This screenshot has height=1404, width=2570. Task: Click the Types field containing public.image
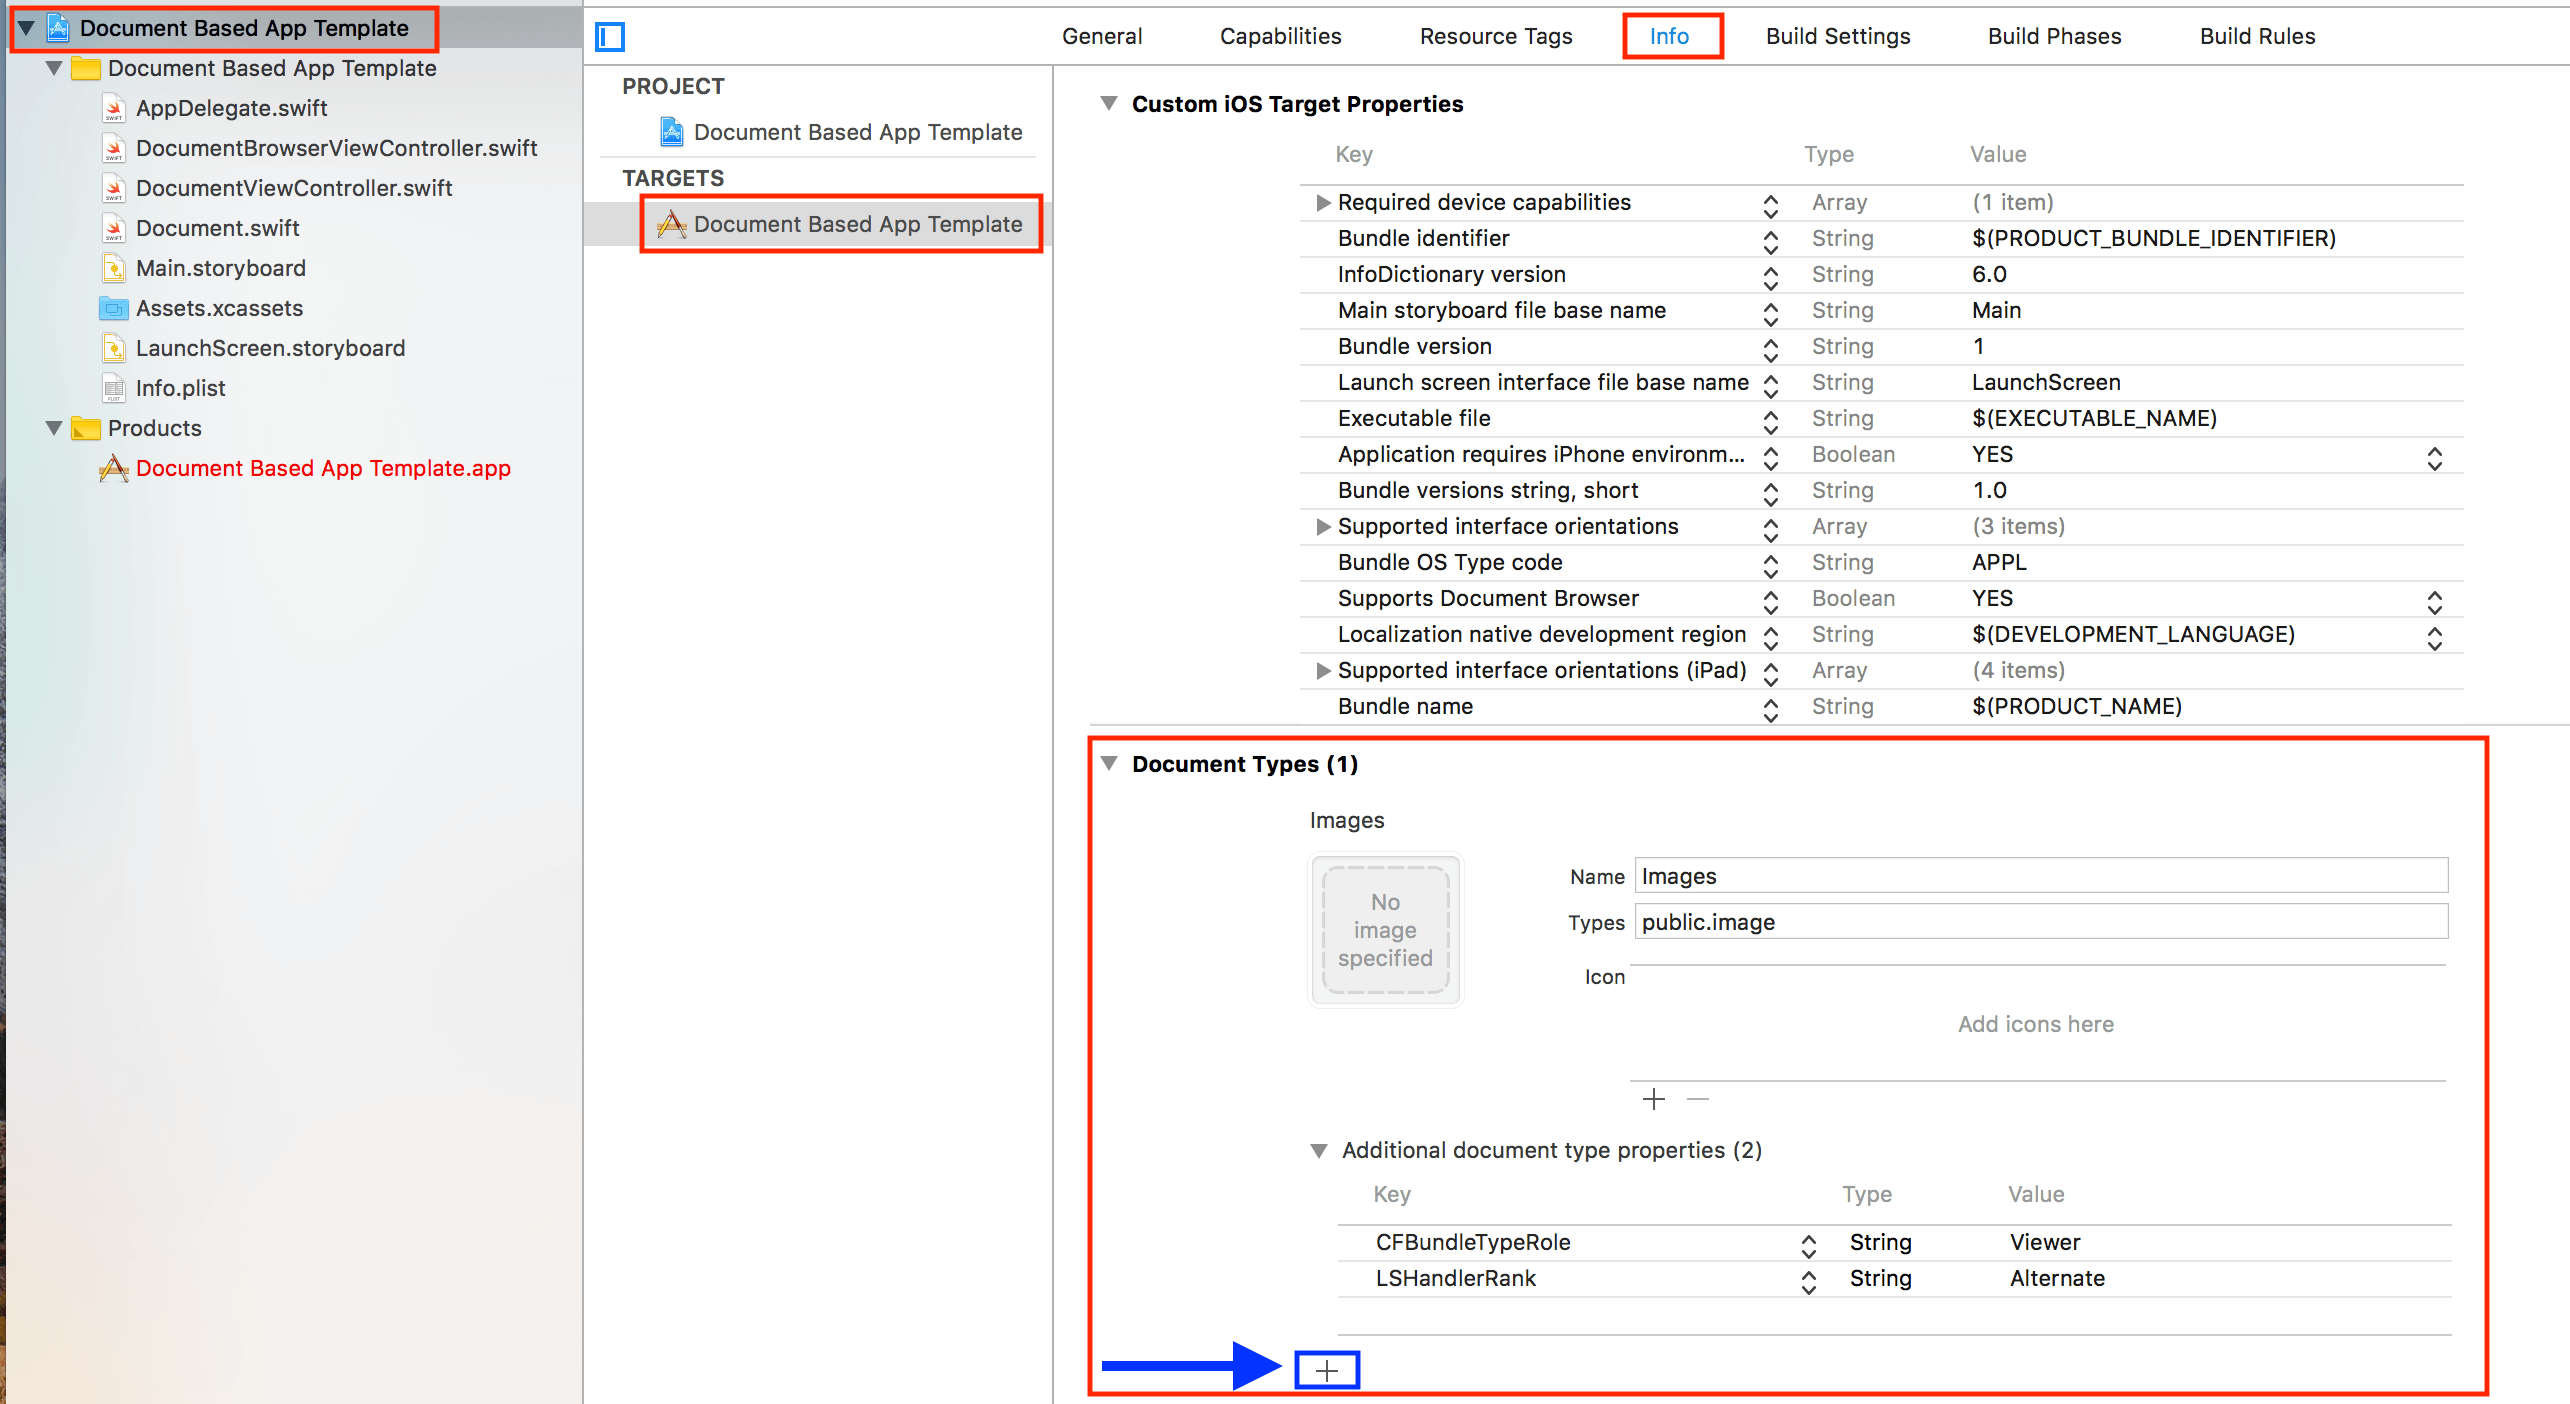pyautogui.click(x=2040, y=922)
